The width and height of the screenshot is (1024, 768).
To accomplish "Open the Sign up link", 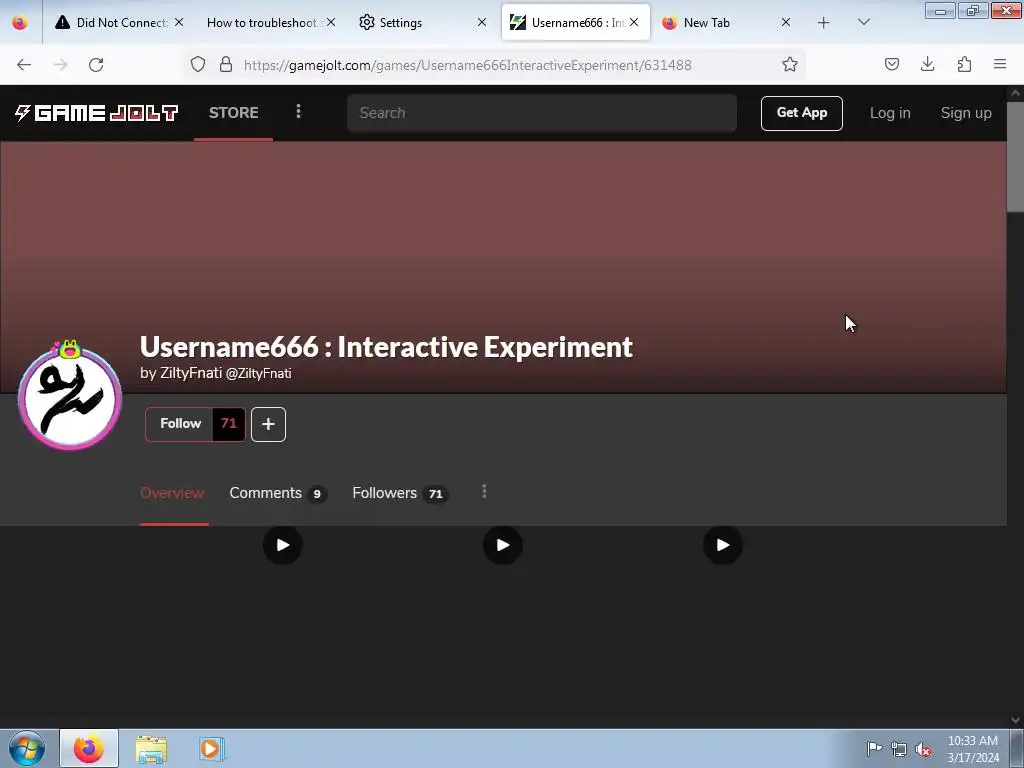I will 965,113.
